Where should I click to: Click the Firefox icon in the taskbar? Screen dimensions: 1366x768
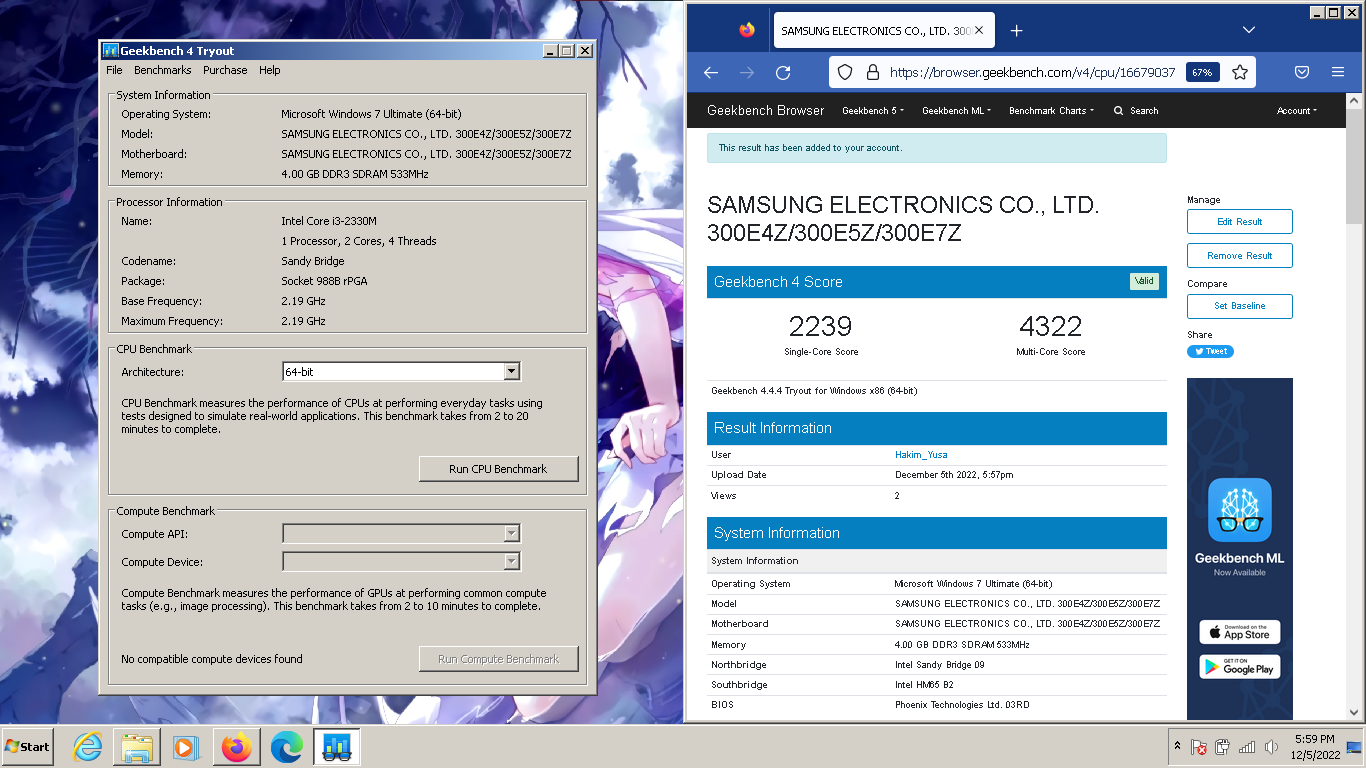pyautogui.click(x=237, y=747)
